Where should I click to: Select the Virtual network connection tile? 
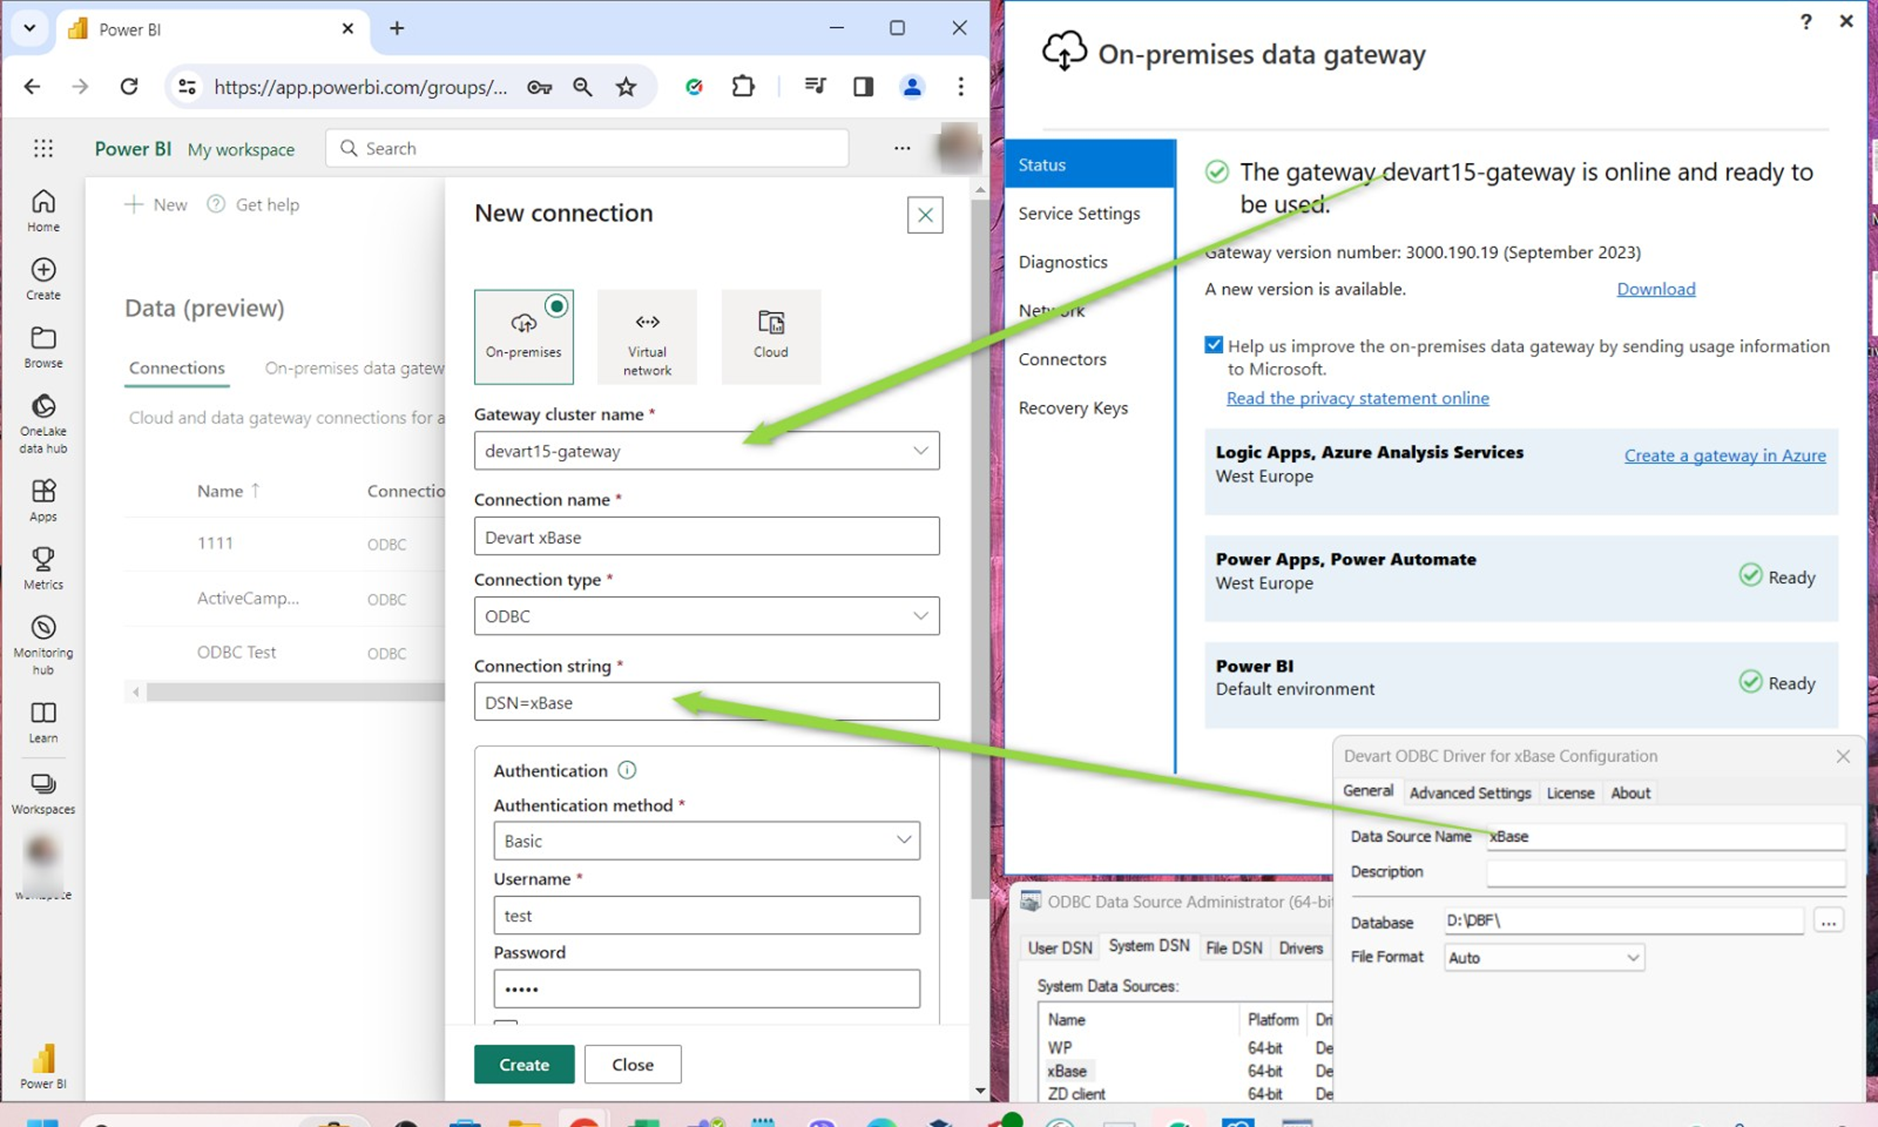click(x=647, y=337)
